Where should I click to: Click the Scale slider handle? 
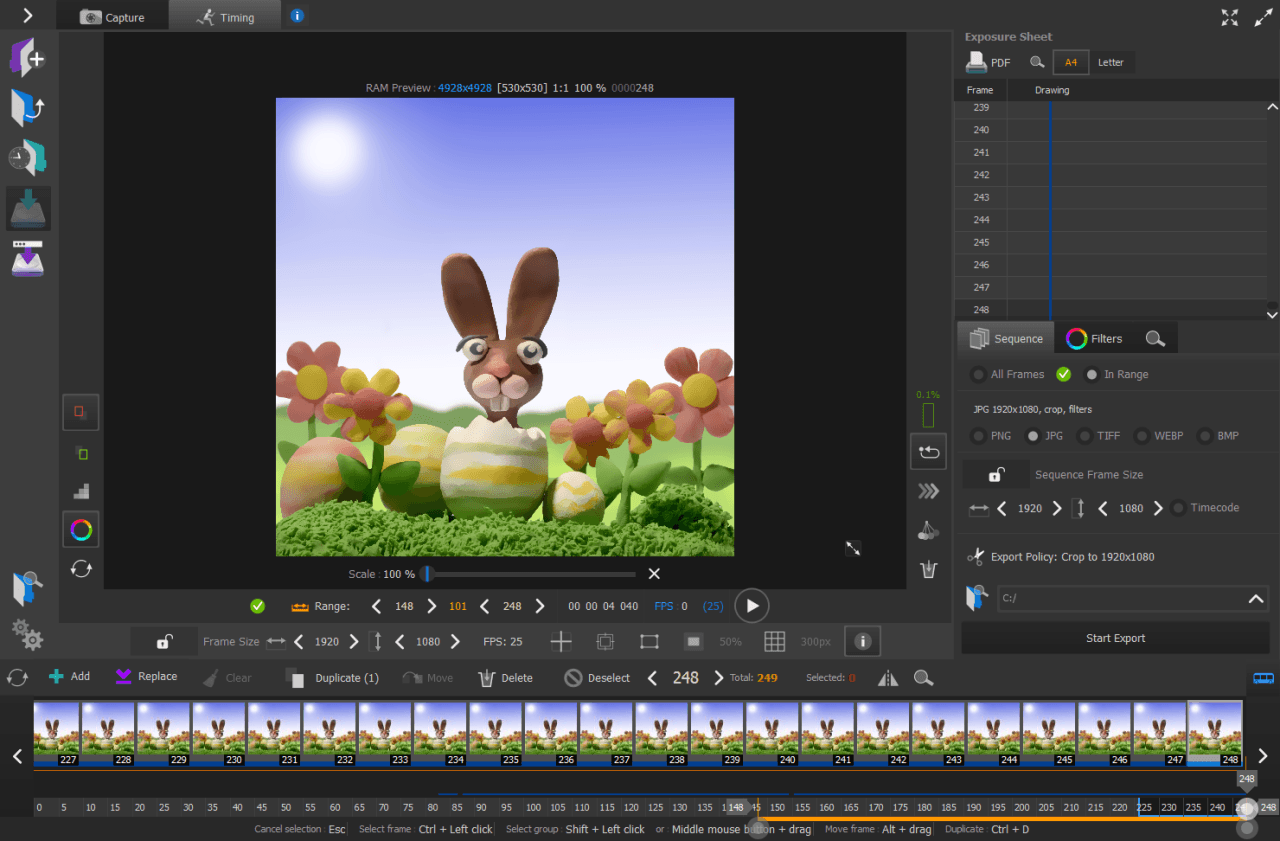click(427, 574)
